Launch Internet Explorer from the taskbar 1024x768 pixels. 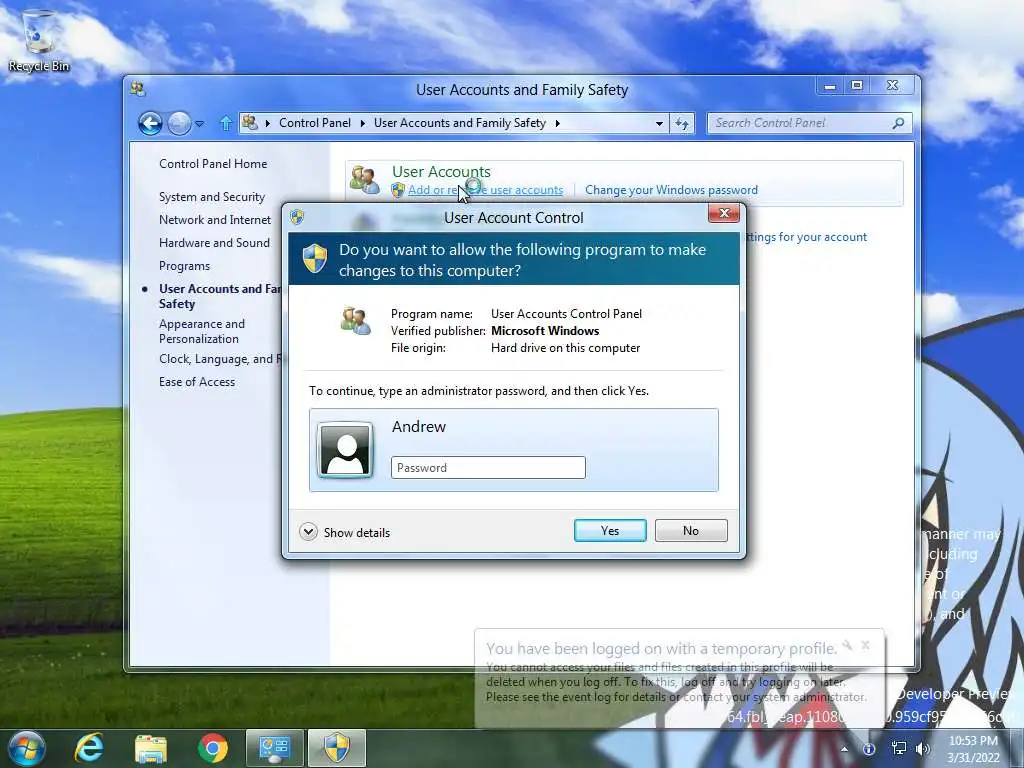[x=89, y=748]
